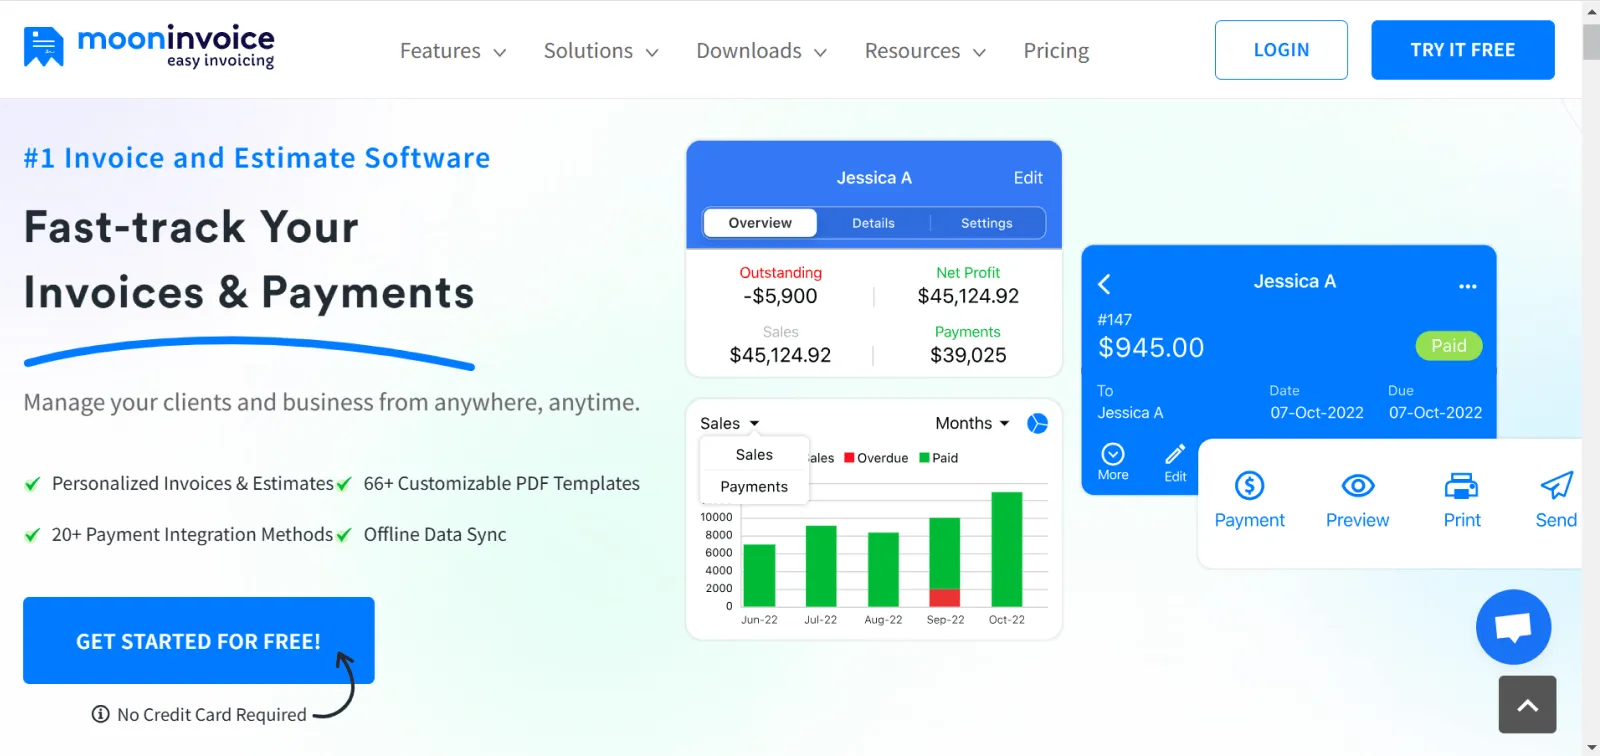The image size is (1600, 756).
Task: Open the Pricing page
Action: [1056, 51]
